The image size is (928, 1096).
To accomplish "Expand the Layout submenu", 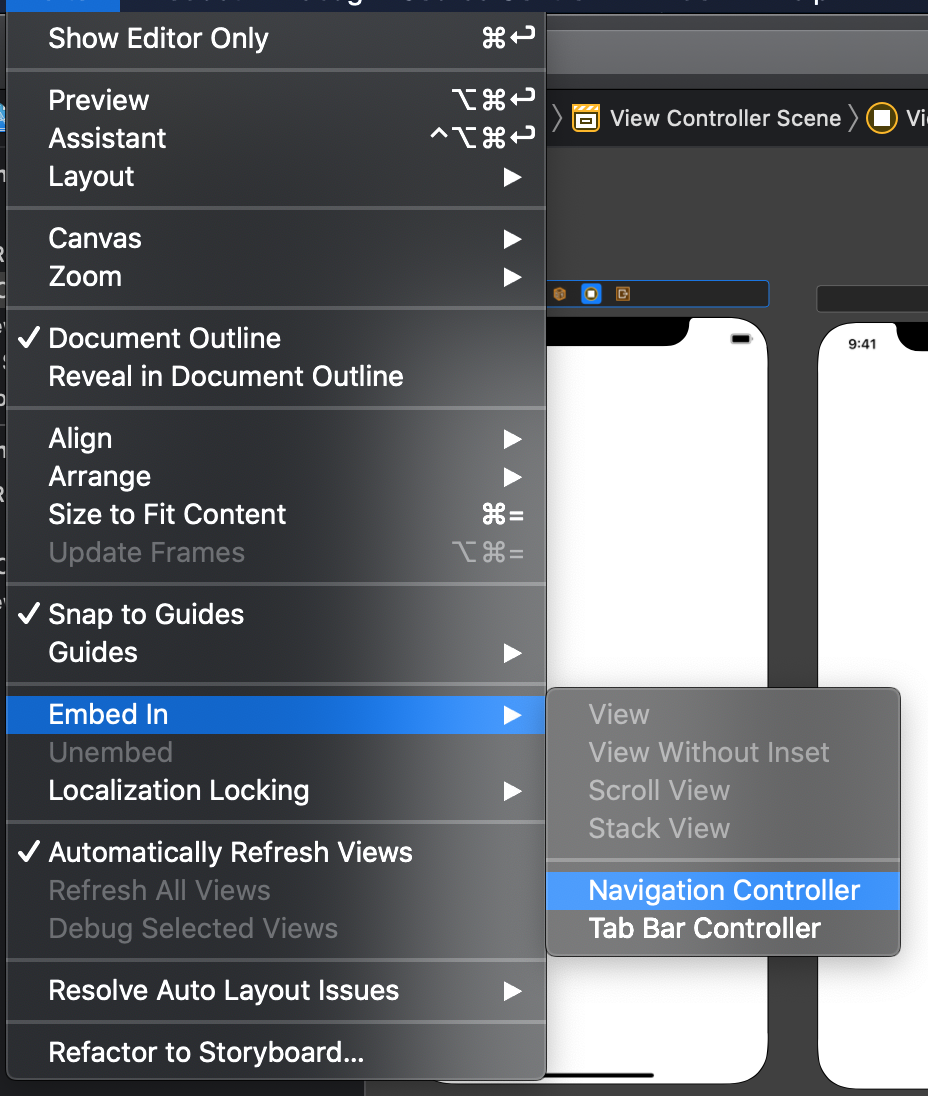I will pos(276,176).
